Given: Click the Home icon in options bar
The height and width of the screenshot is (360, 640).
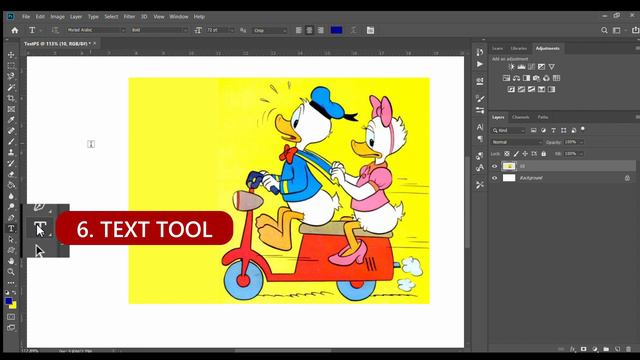Looking at the screenshot, I should point(15,30).
